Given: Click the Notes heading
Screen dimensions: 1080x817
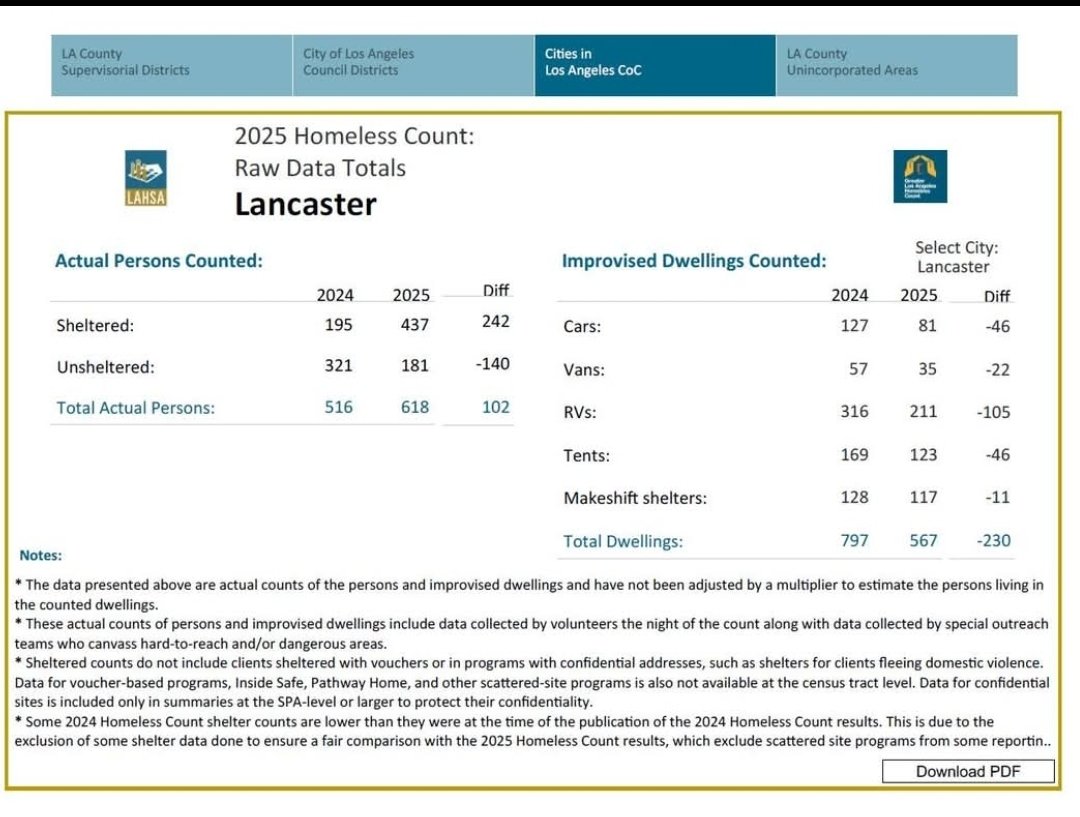Looking at the screenshot, I should tap(40, 555).
